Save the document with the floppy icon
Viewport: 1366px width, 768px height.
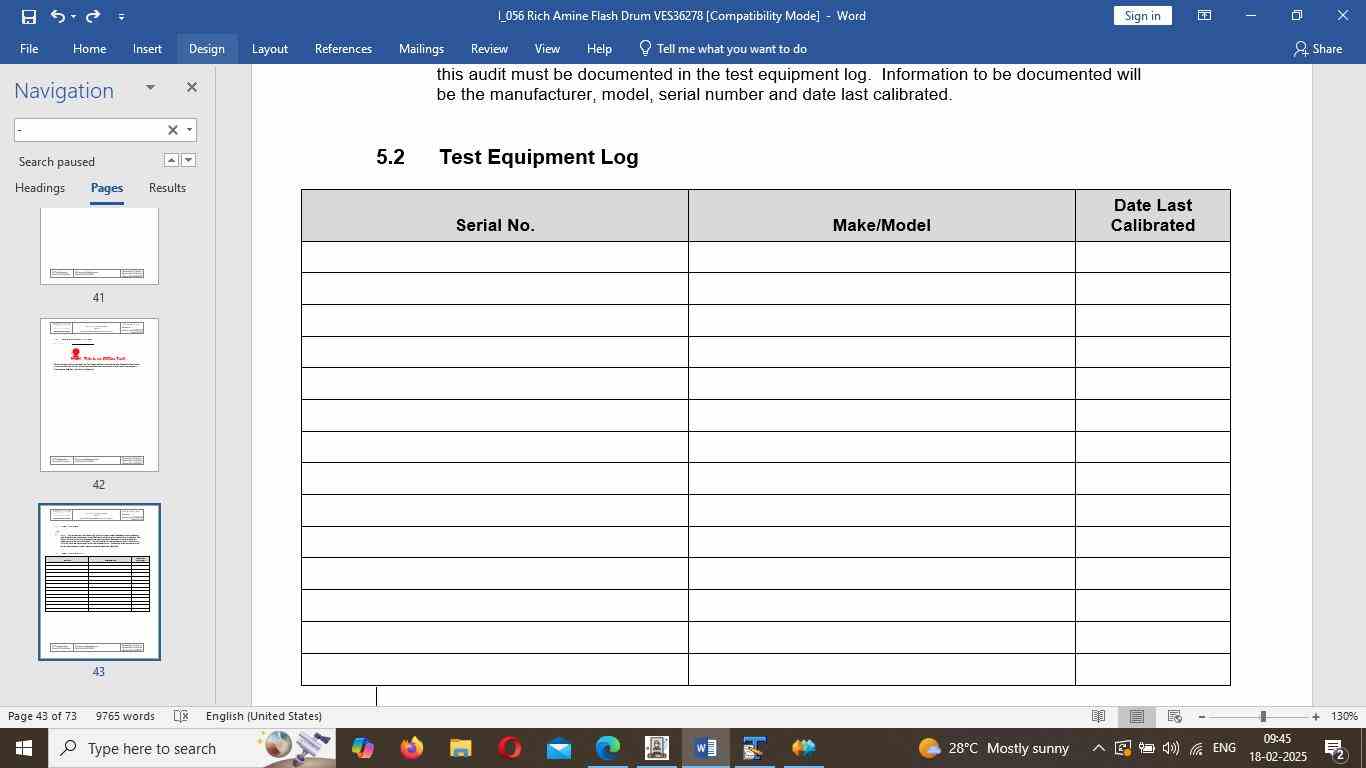pyautogui.click(x=28, y=16)
